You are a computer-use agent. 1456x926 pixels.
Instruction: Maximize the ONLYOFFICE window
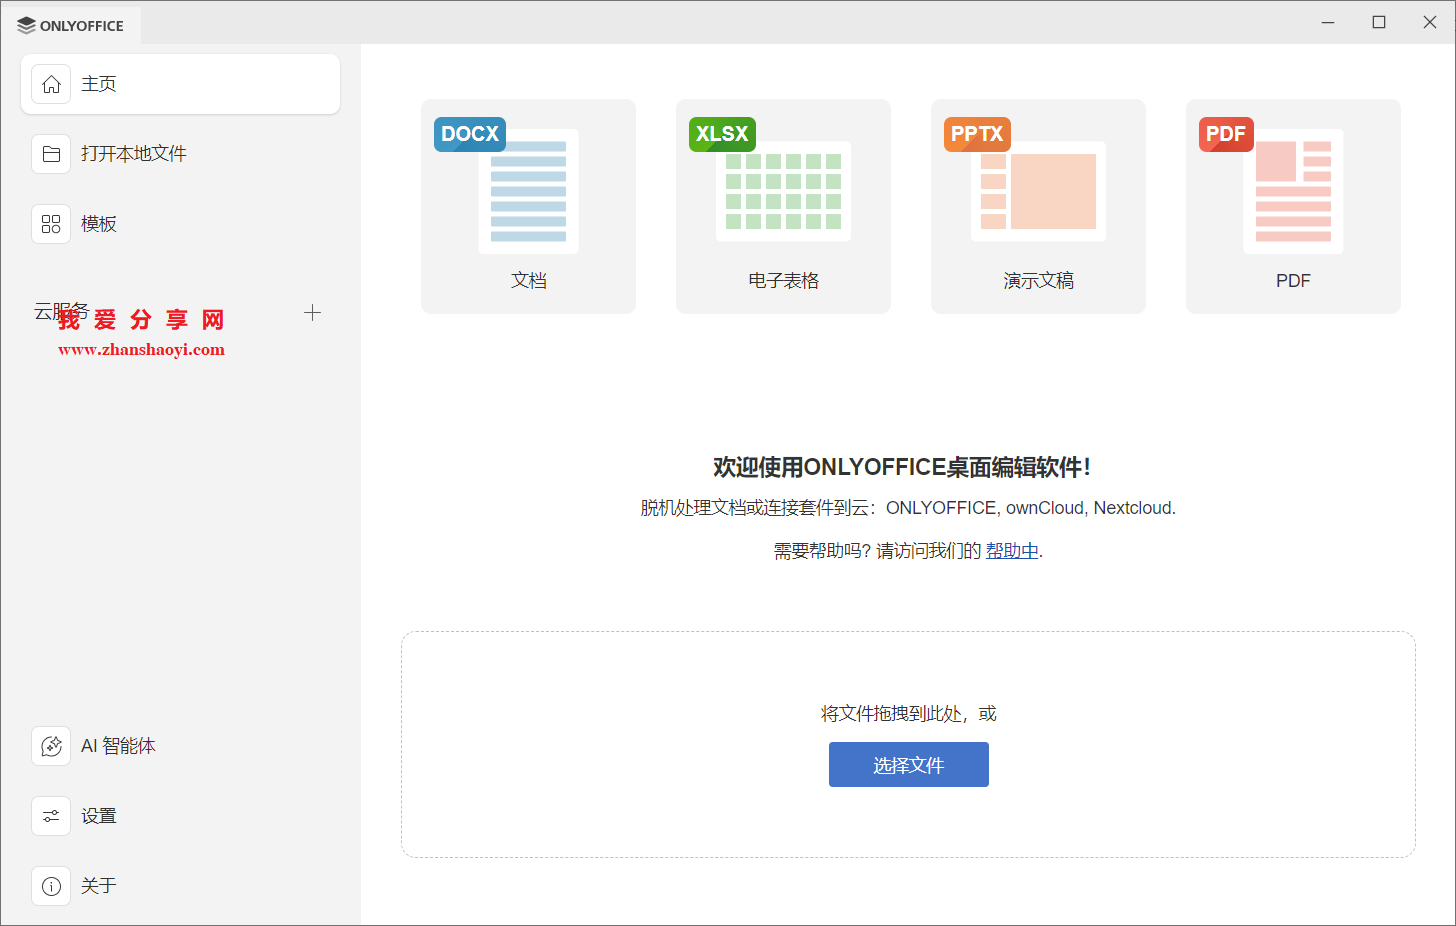click(x=1379, y=22)
